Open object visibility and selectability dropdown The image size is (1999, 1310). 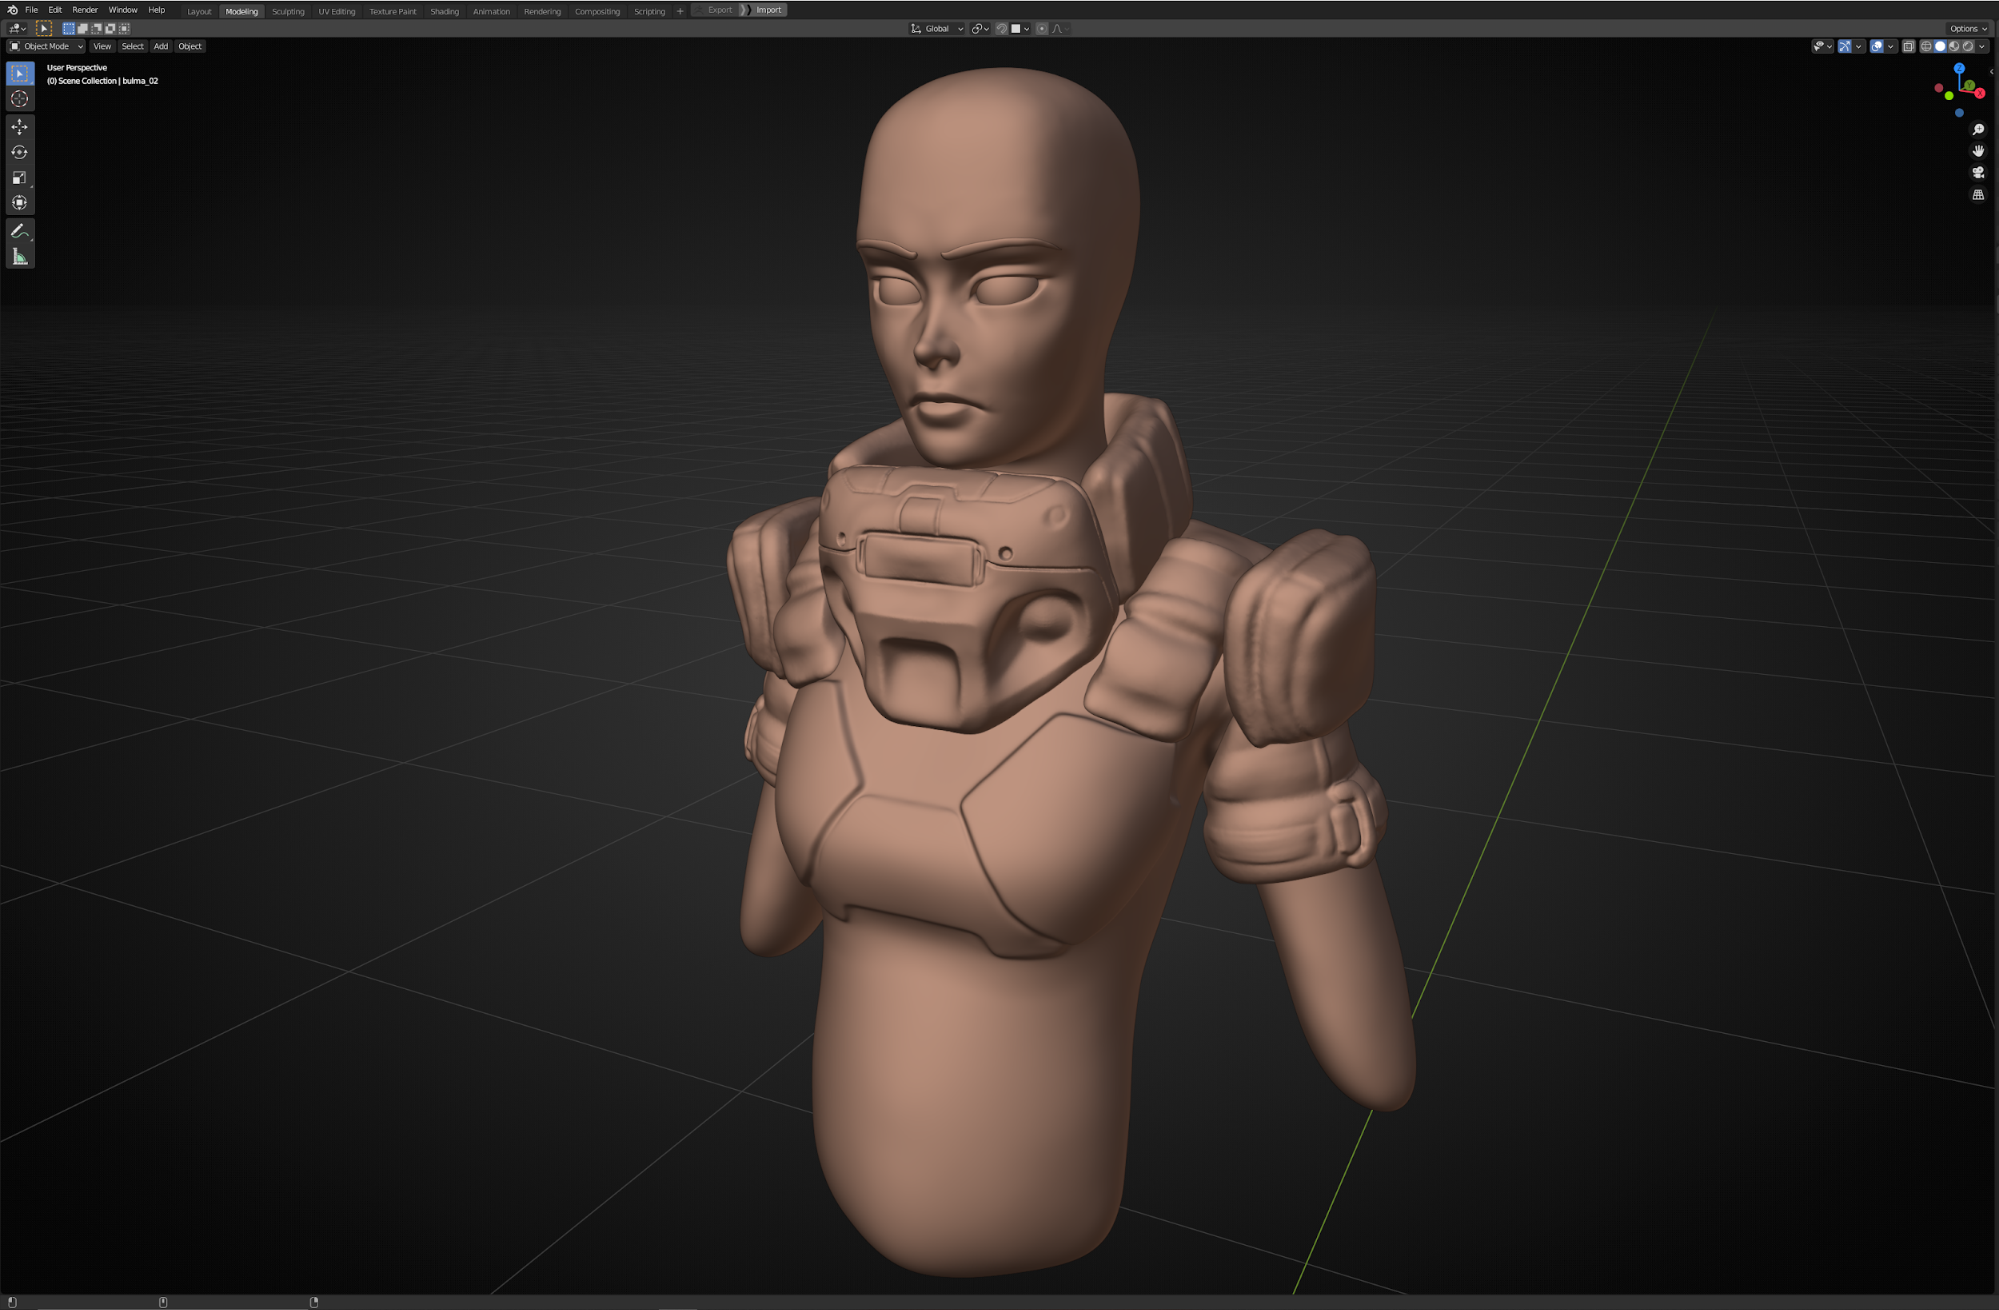tap(1822, 46)
